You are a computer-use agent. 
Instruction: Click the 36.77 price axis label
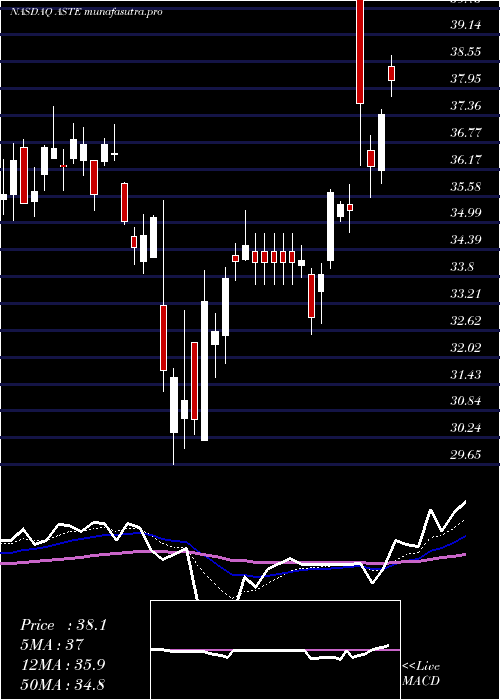(x=465, y=133)
